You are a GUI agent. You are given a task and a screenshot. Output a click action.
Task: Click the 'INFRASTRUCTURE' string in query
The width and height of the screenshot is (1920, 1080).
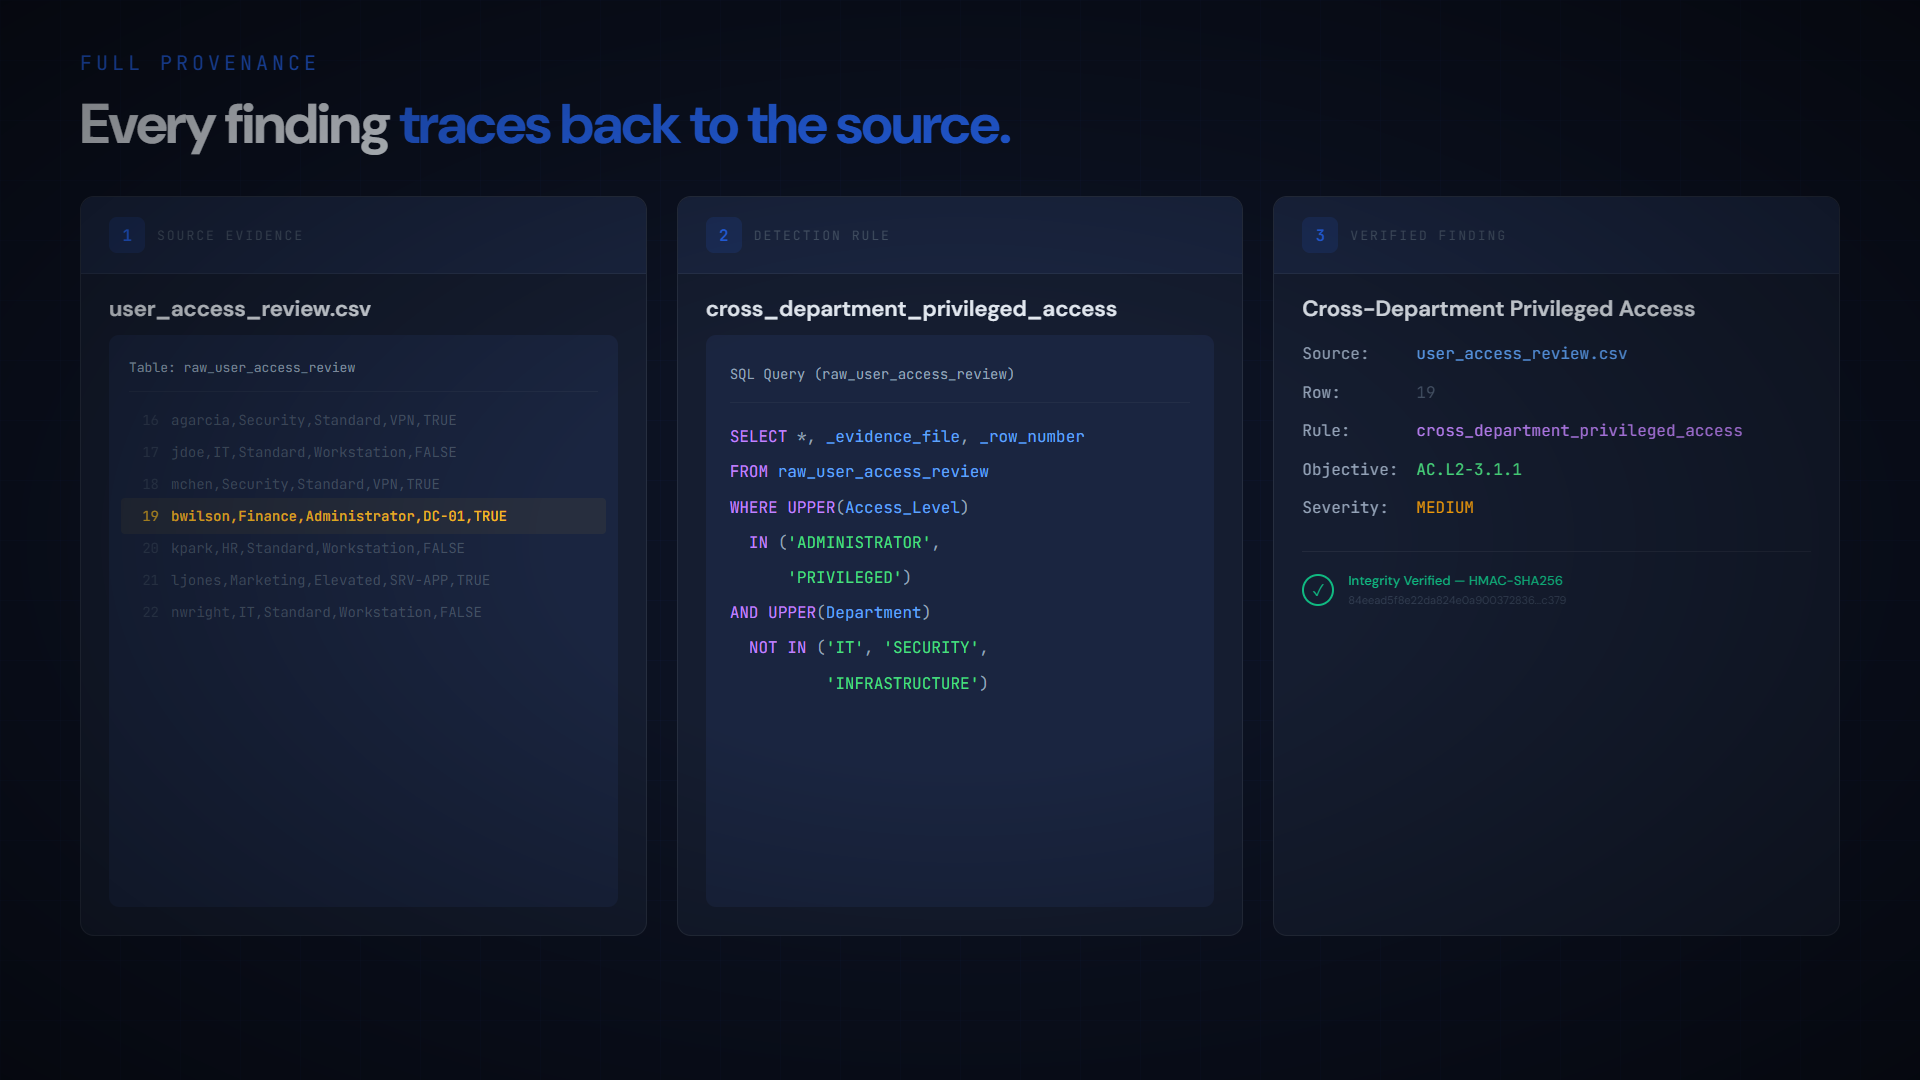[902, 684]
